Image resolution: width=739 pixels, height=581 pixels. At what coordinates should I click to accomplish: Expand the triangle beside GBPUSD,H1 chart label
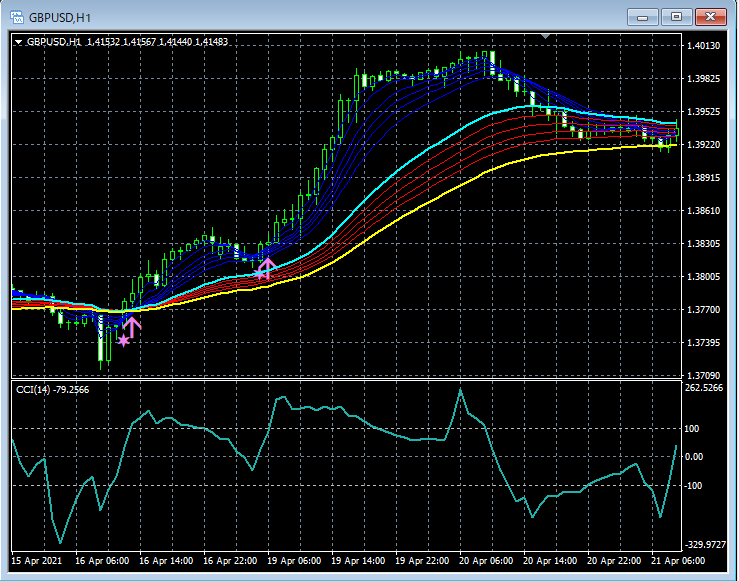click(x=18, y=42)
